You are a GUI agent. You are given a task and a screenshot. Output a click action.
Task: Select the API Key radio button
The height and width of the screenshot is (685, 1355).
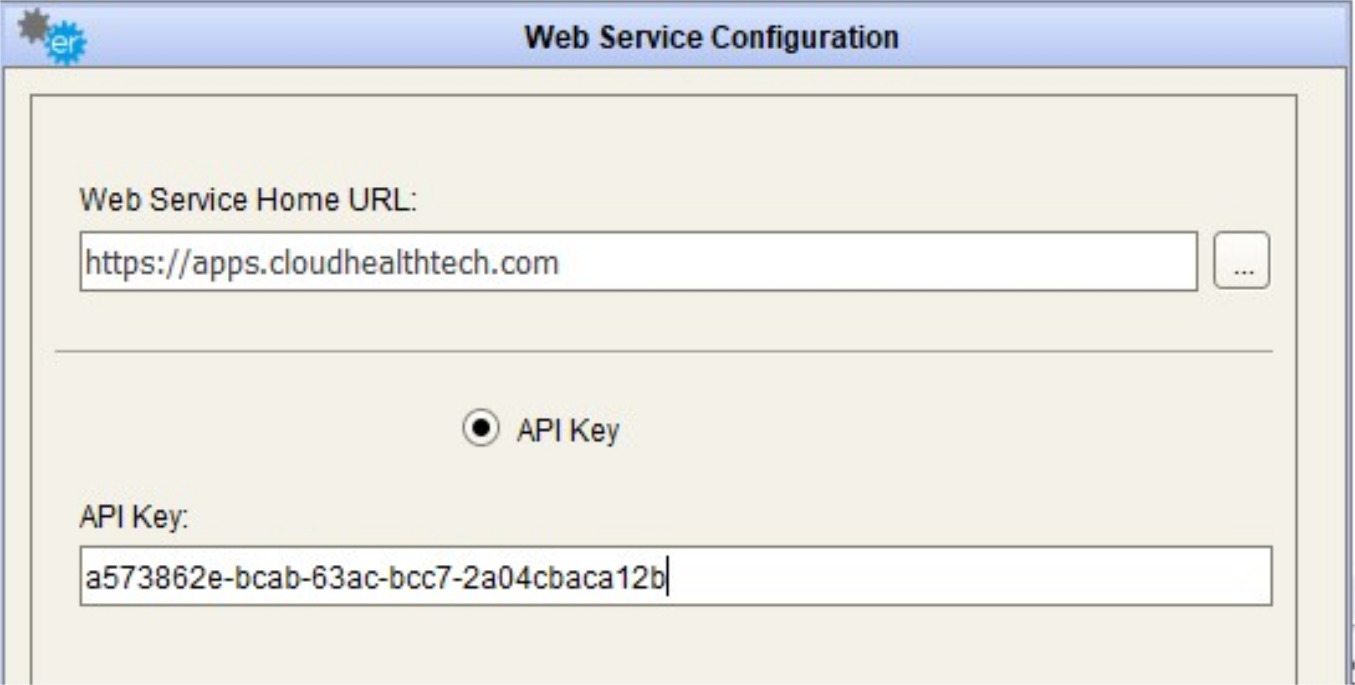480,429
